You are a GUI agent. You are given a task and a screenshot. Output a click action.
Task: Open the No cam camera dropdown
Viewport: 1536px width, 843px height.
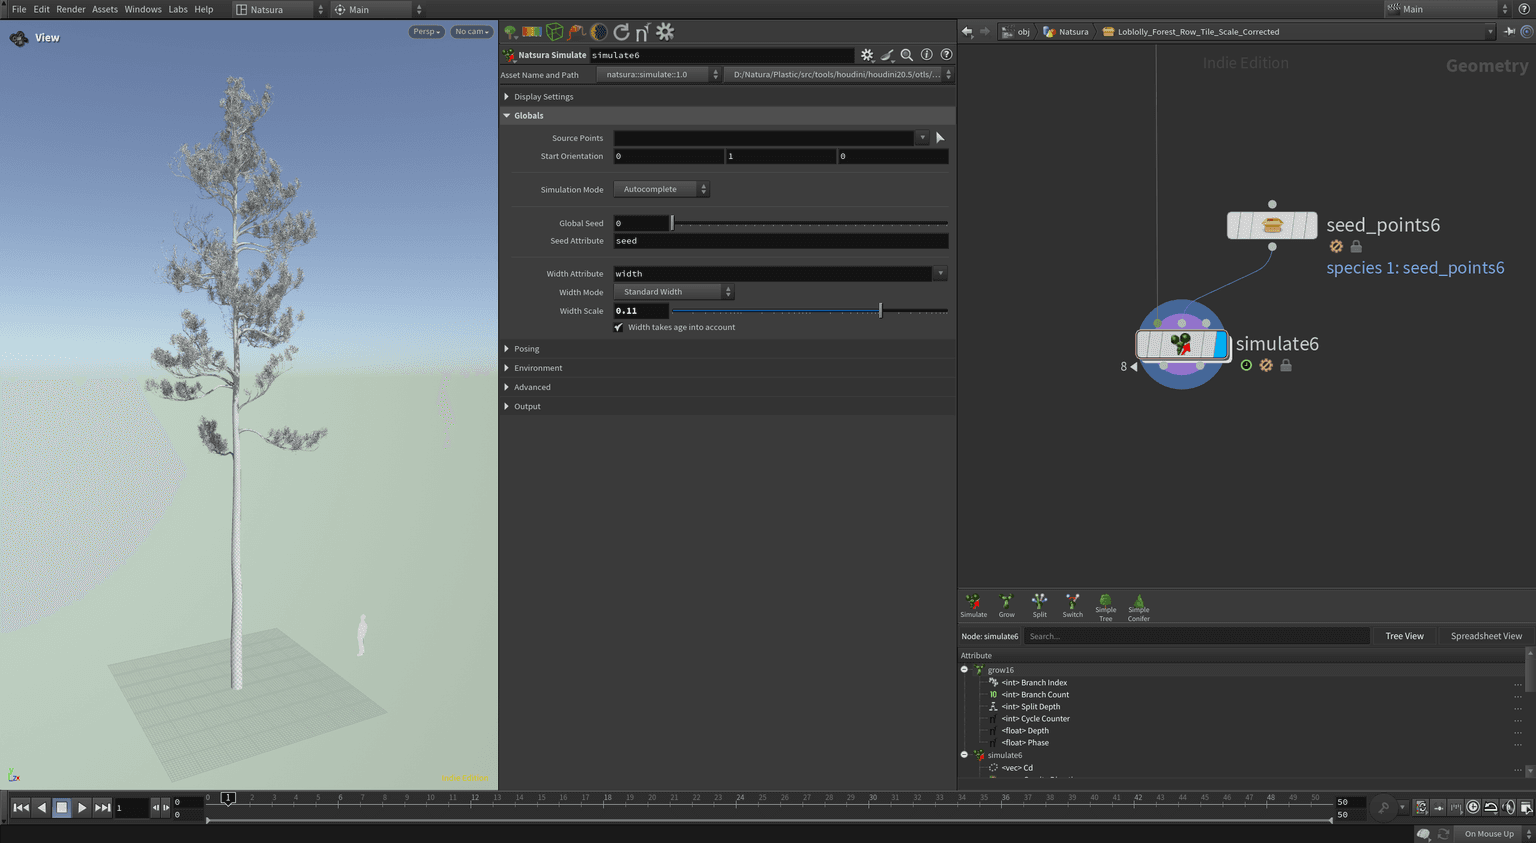(472, 32)
